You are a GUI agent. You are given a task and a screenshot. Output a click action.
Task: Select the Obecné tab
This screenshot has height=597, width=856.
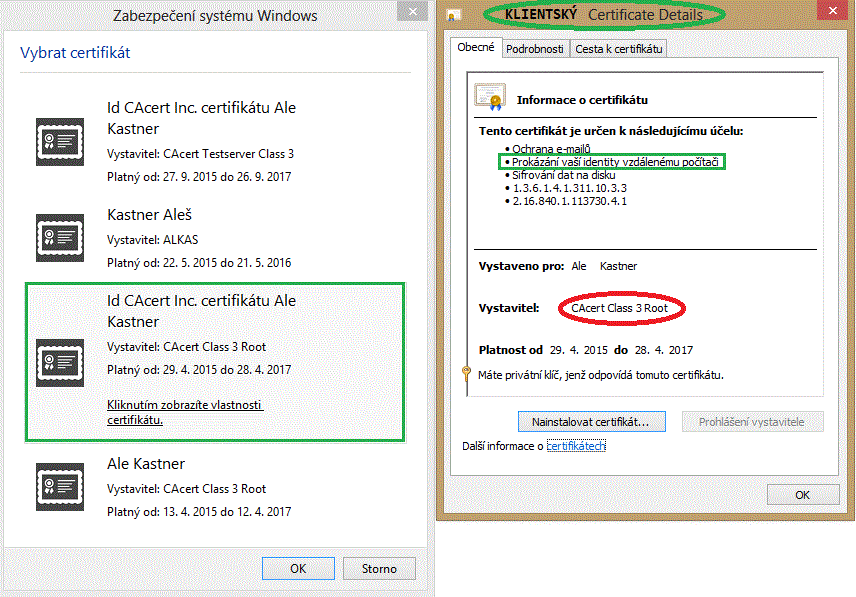476,47
